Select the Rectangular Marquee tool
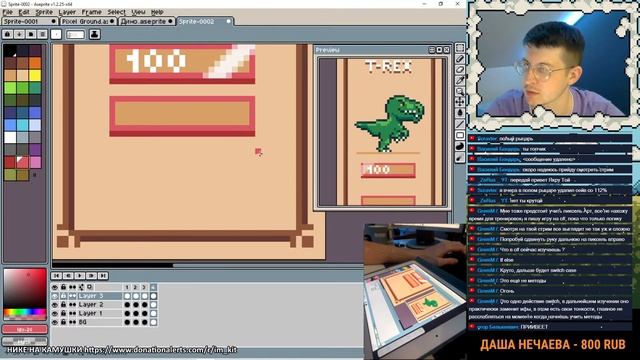This screenshot has height=360, width=640. 460,48
